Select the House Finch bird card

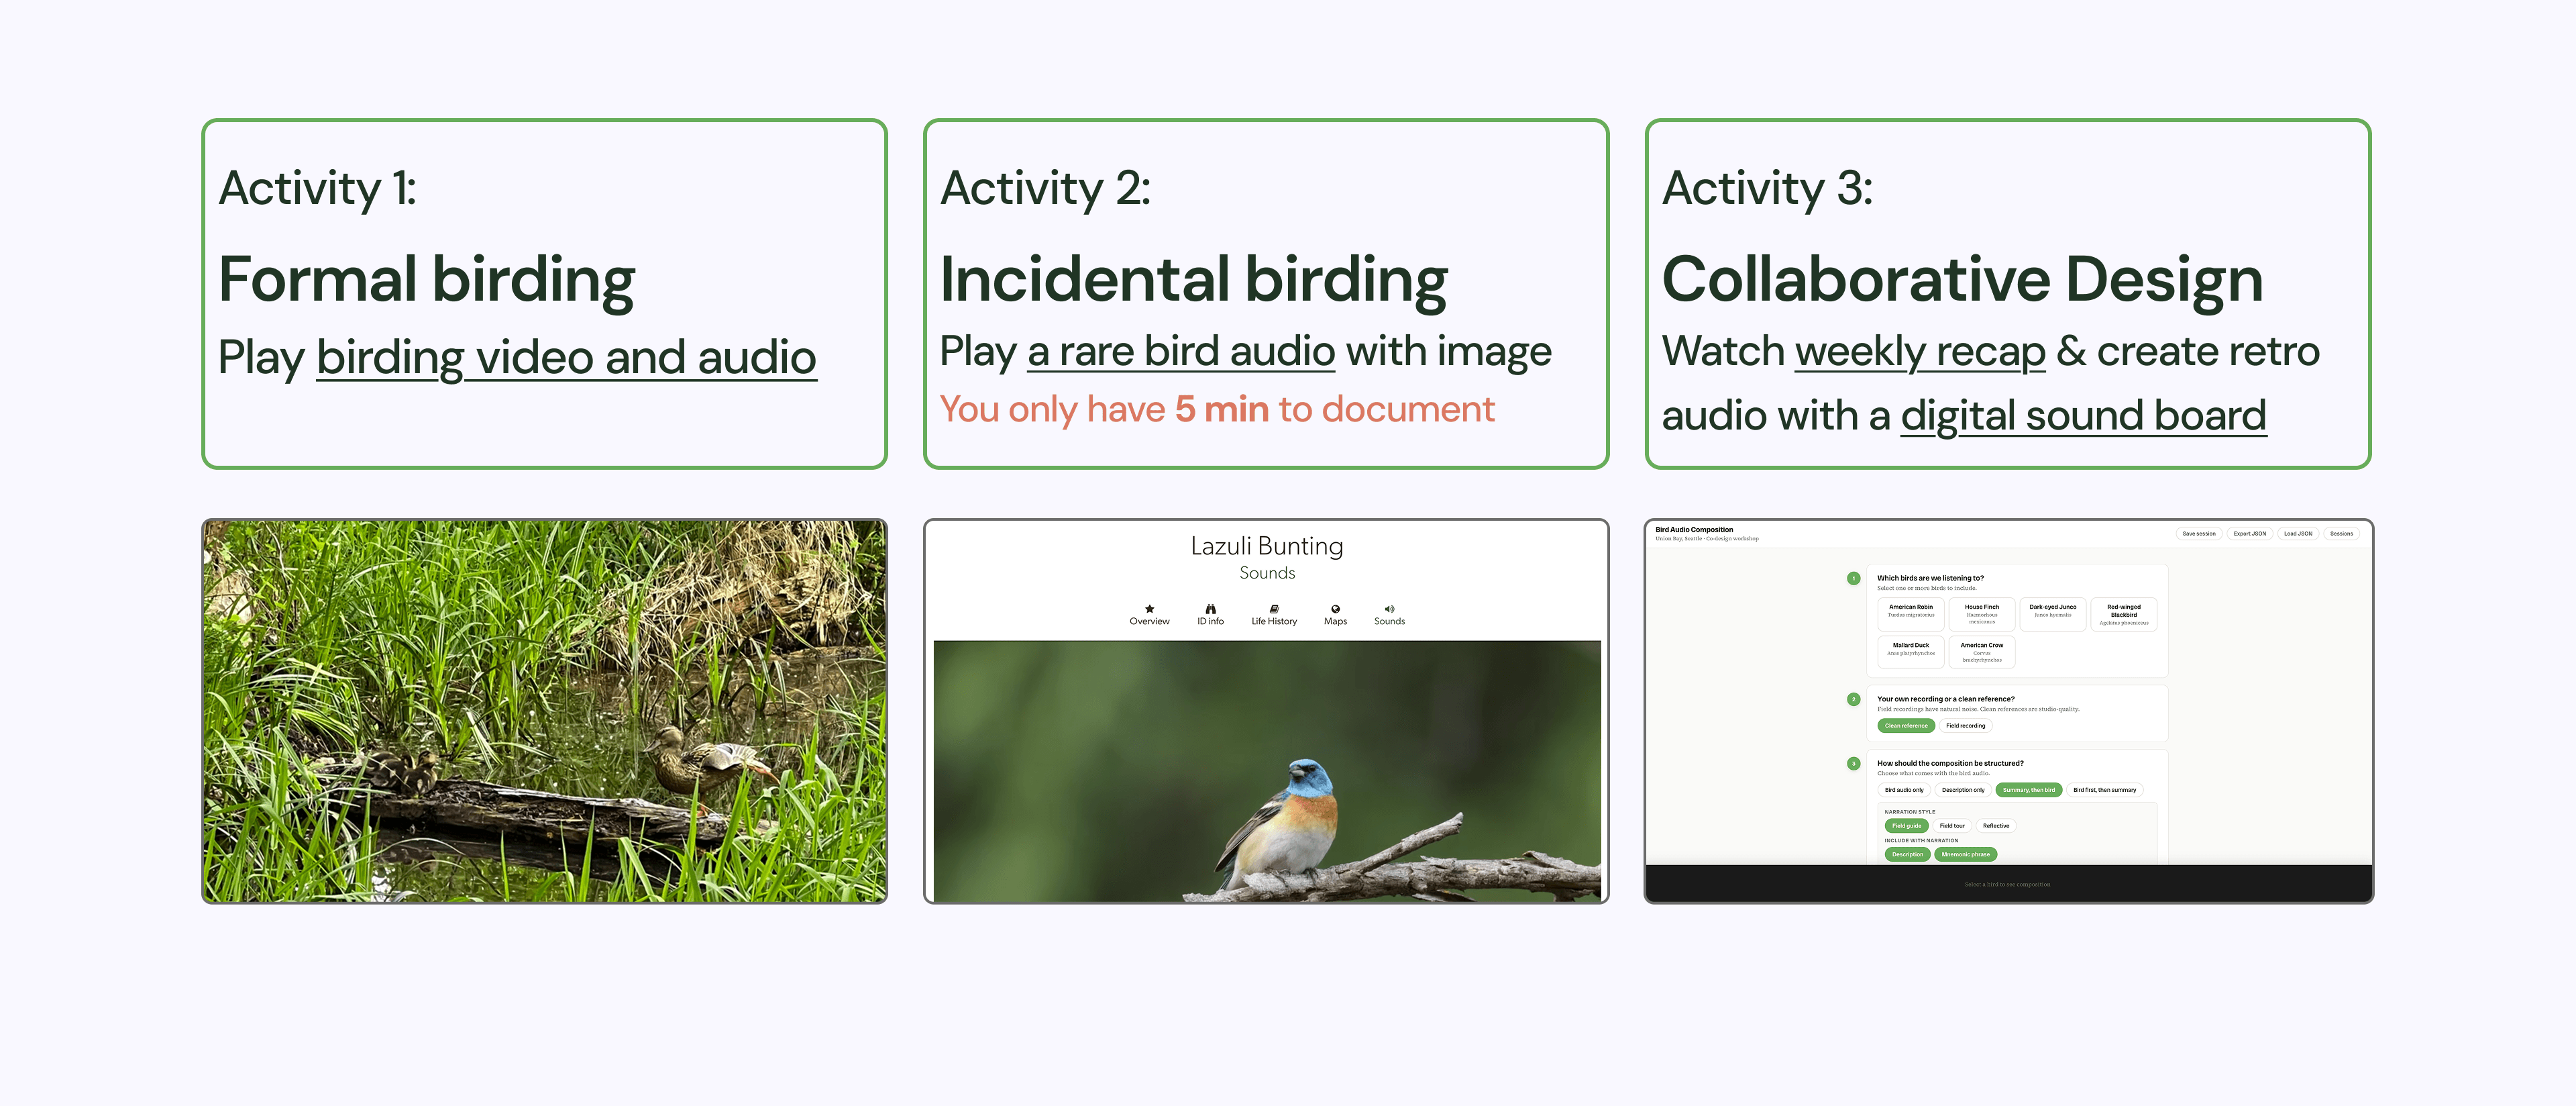point(1981,614)
